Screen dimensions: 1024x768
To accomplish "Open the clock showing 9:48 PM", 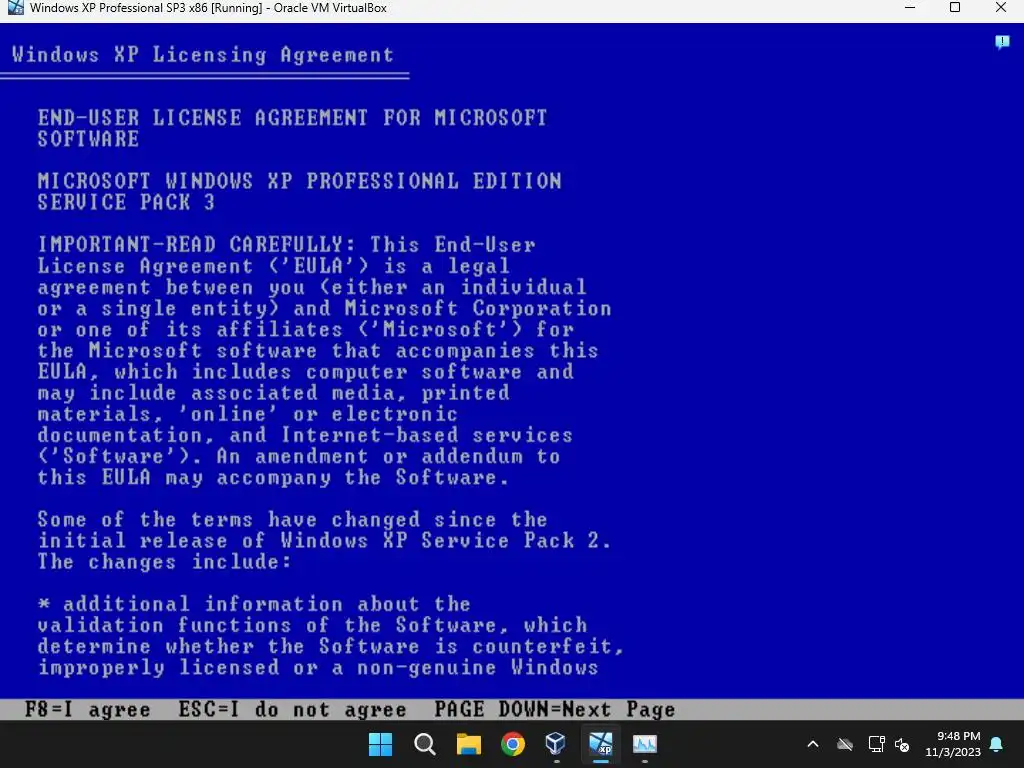I will (953, 744).
